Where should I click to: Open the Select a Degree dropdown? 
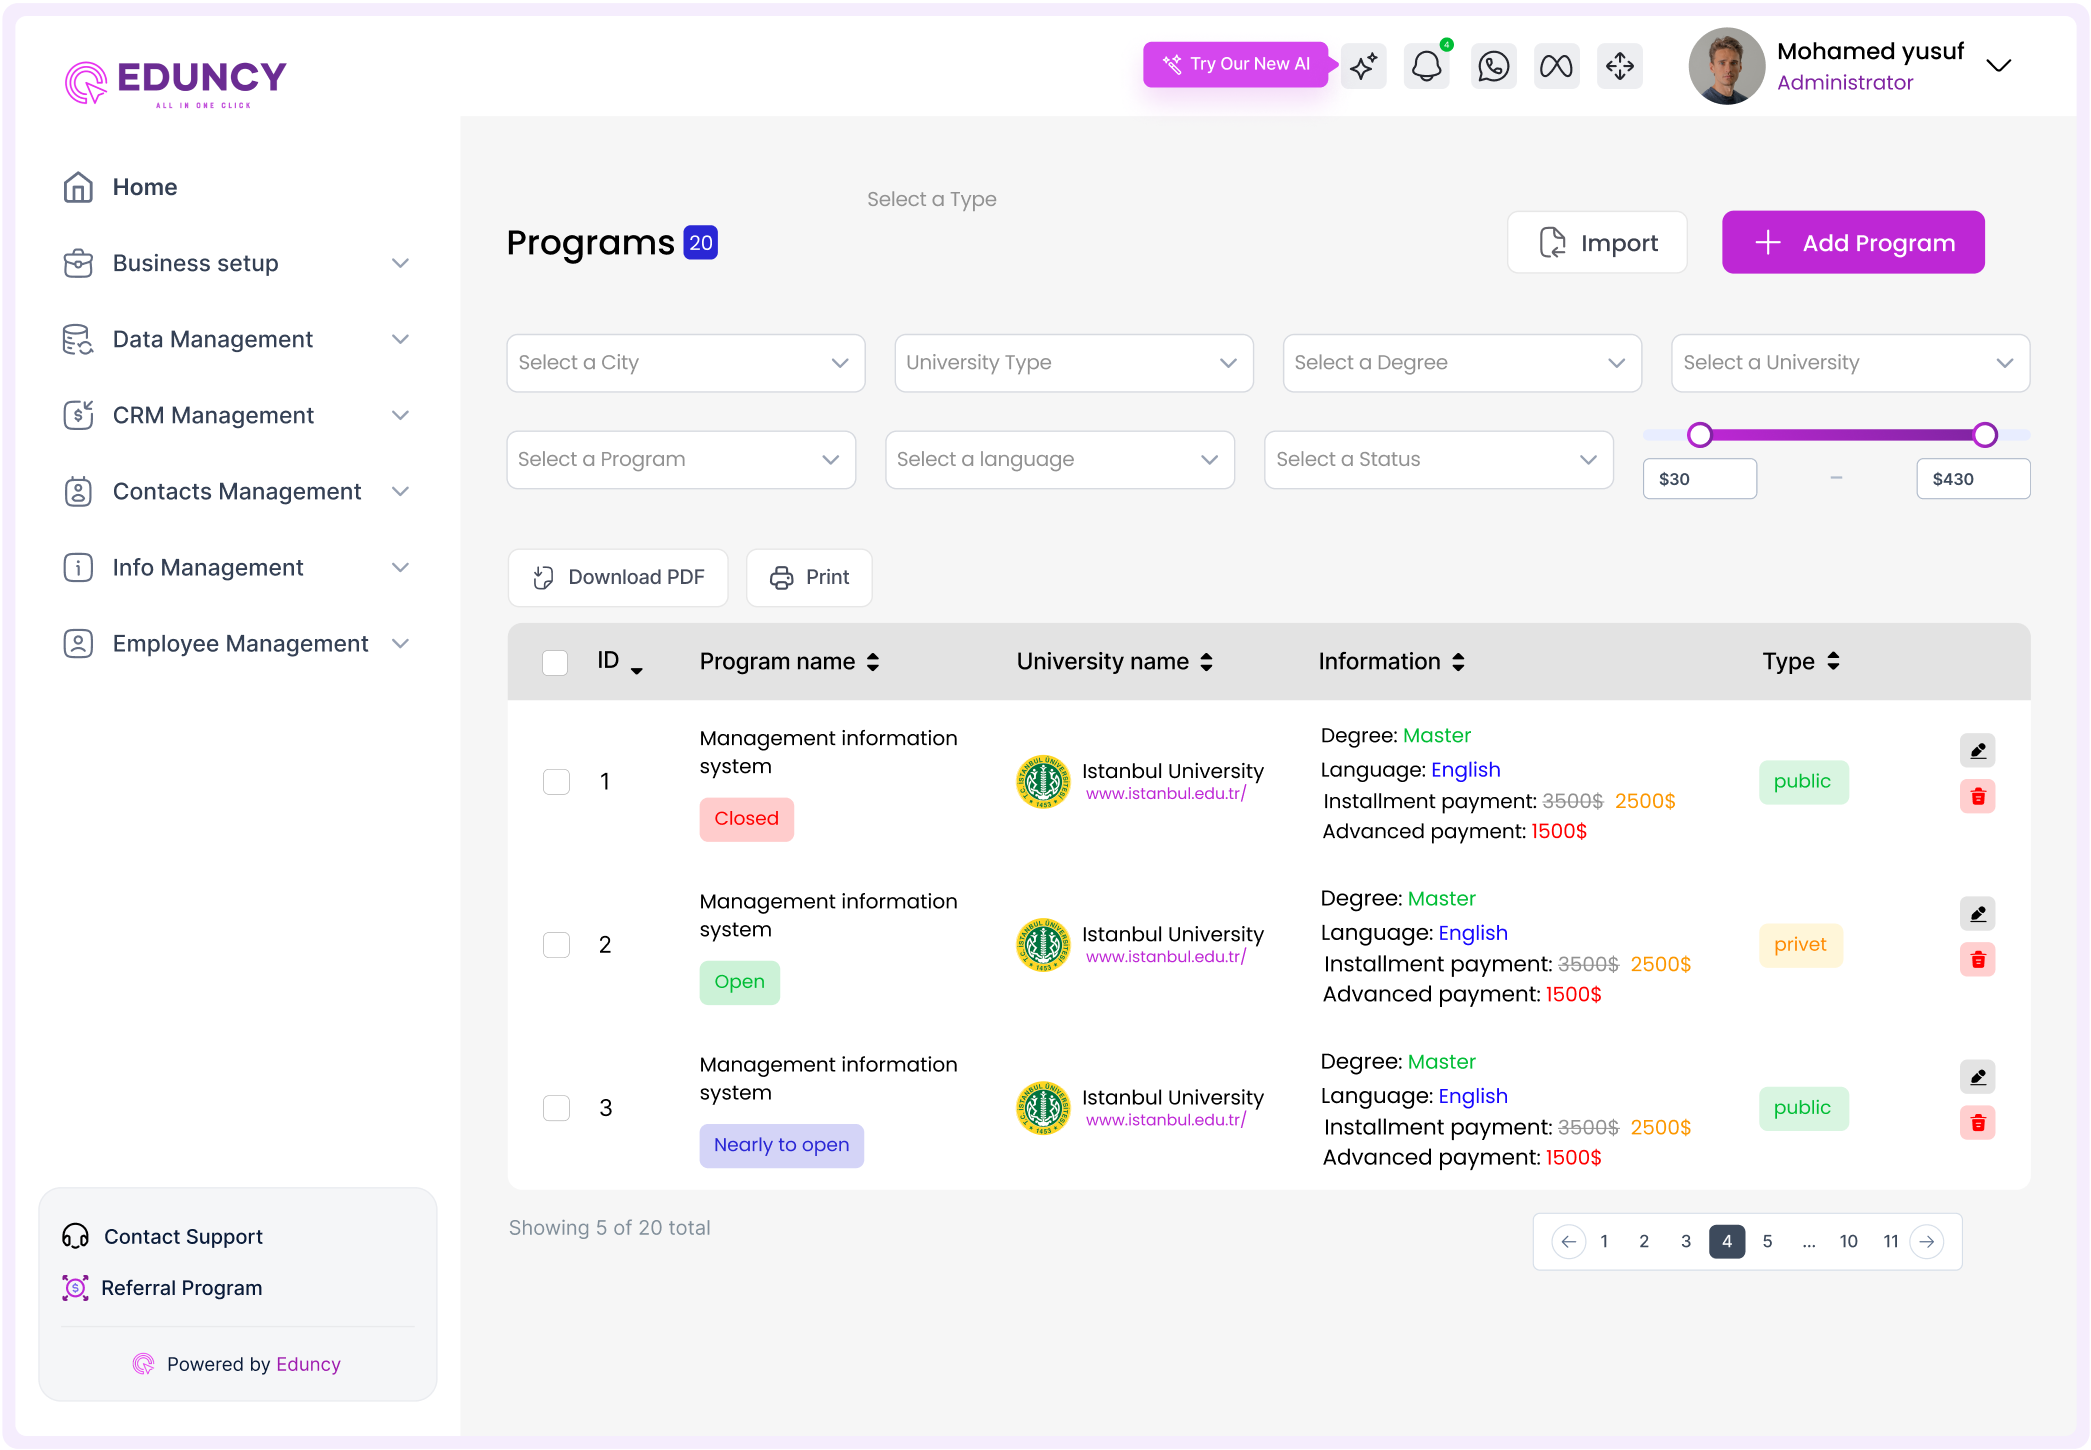pyautogui.click(x=1462, y=363)
